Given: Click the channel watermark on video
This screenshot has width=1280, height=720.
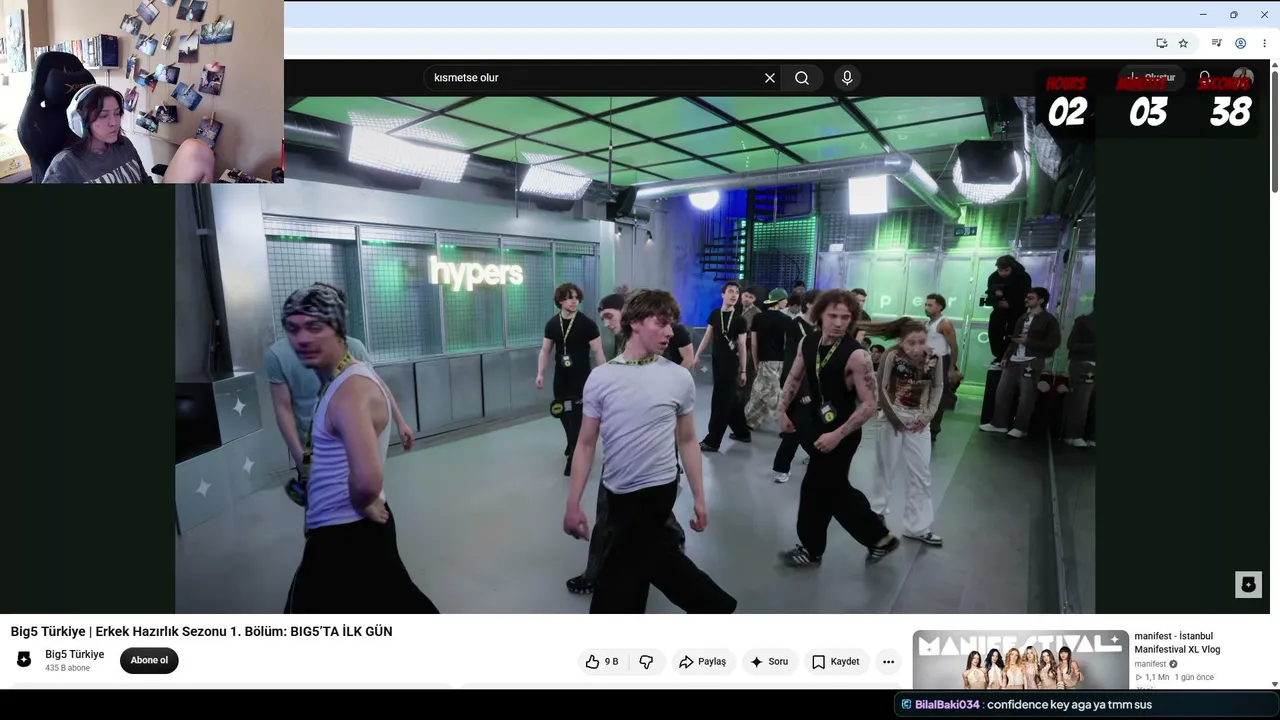Looking at the screenshot, I should click(1248, 585).
